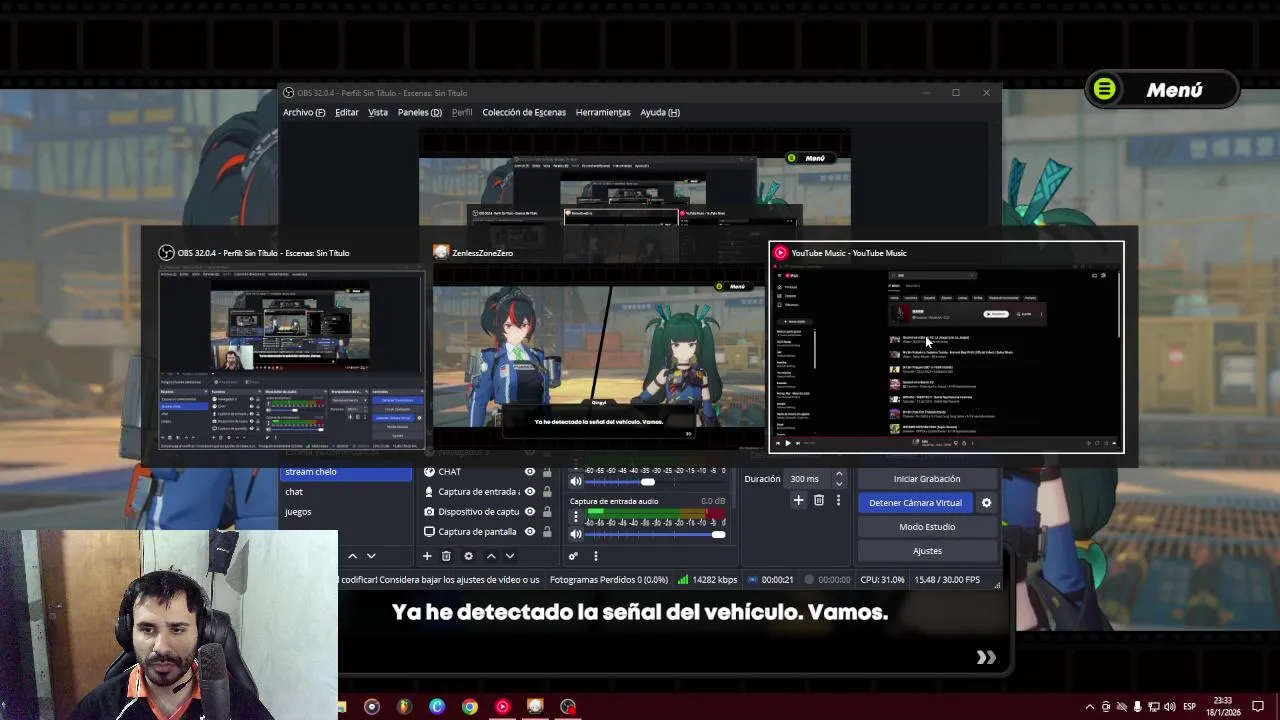Click the camera icon of Dispositivo de captura

point(429,512)
